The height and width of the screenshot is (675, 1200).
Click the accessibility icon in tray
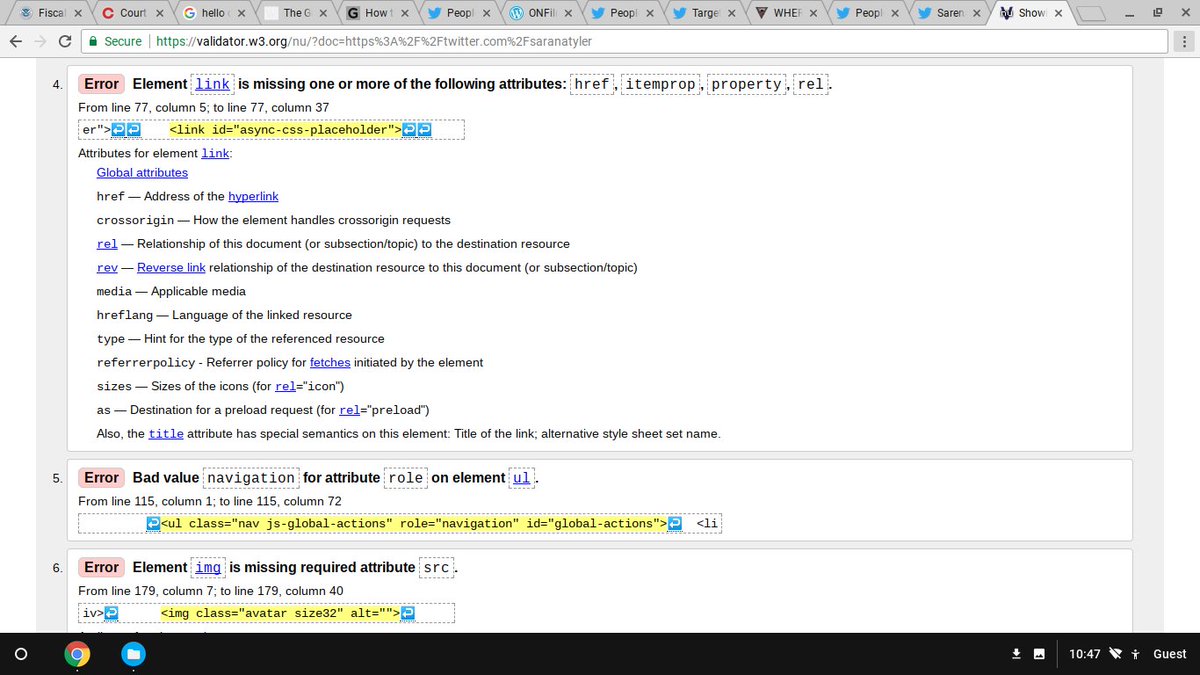(1135, 654)
